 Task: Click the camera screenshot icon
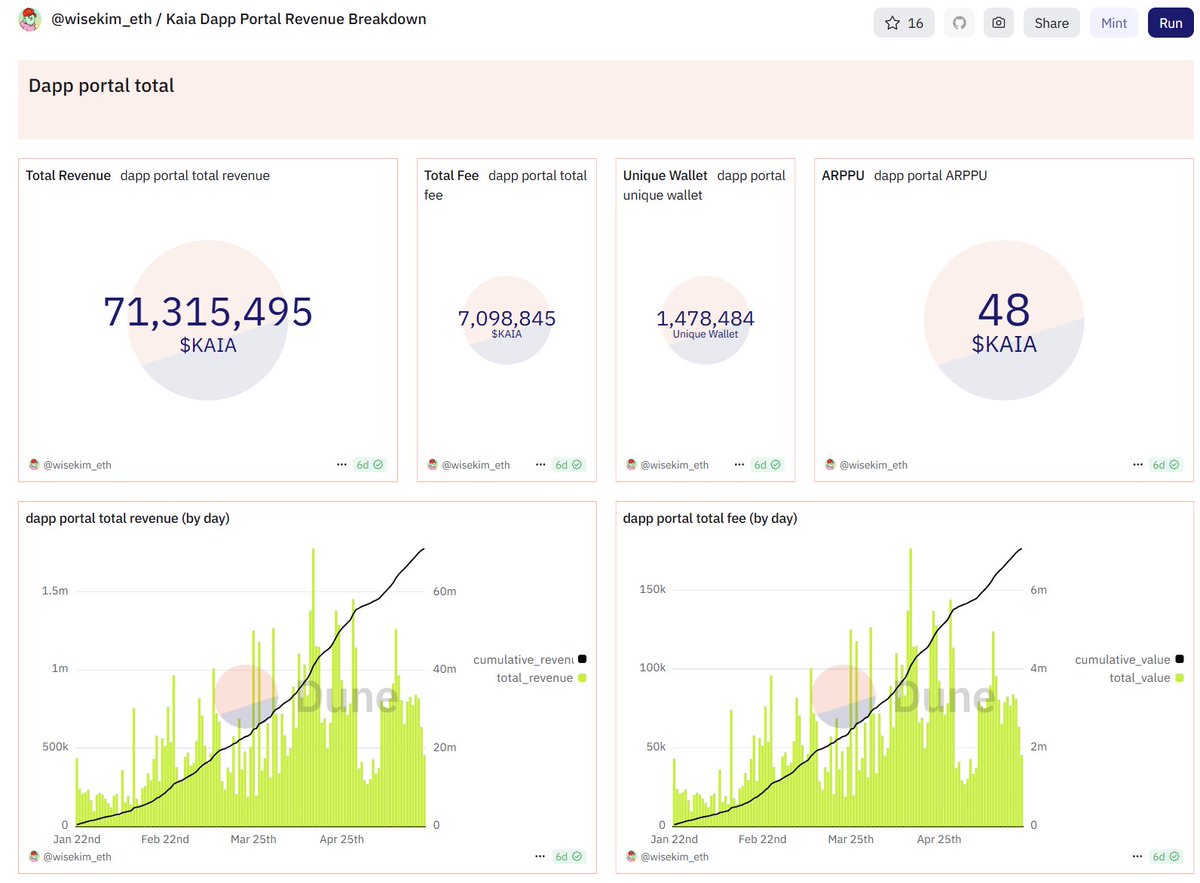click(998, 23)
